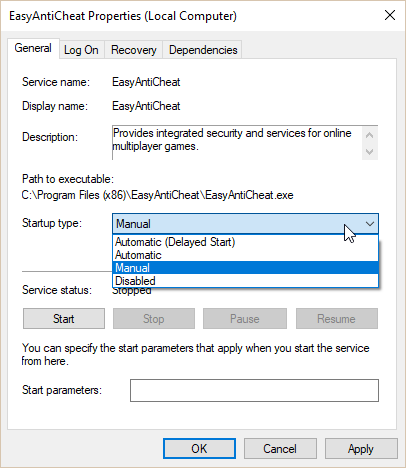This screenshot has width=406, height=468.
Task: Click the Display name value EasyAntiCheat
Action: pyautogui.click(x=146, y=106)
